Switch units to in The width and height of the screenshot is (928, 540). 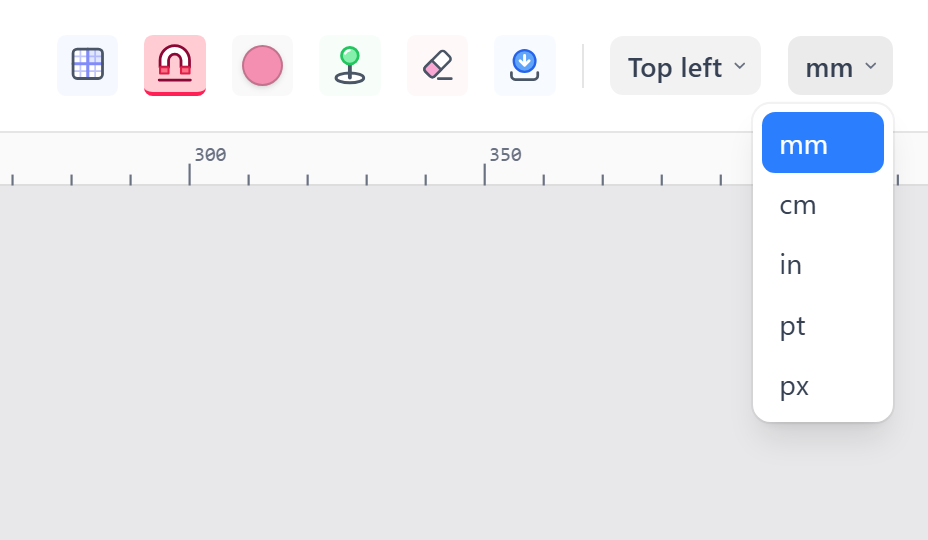[823, 265]
